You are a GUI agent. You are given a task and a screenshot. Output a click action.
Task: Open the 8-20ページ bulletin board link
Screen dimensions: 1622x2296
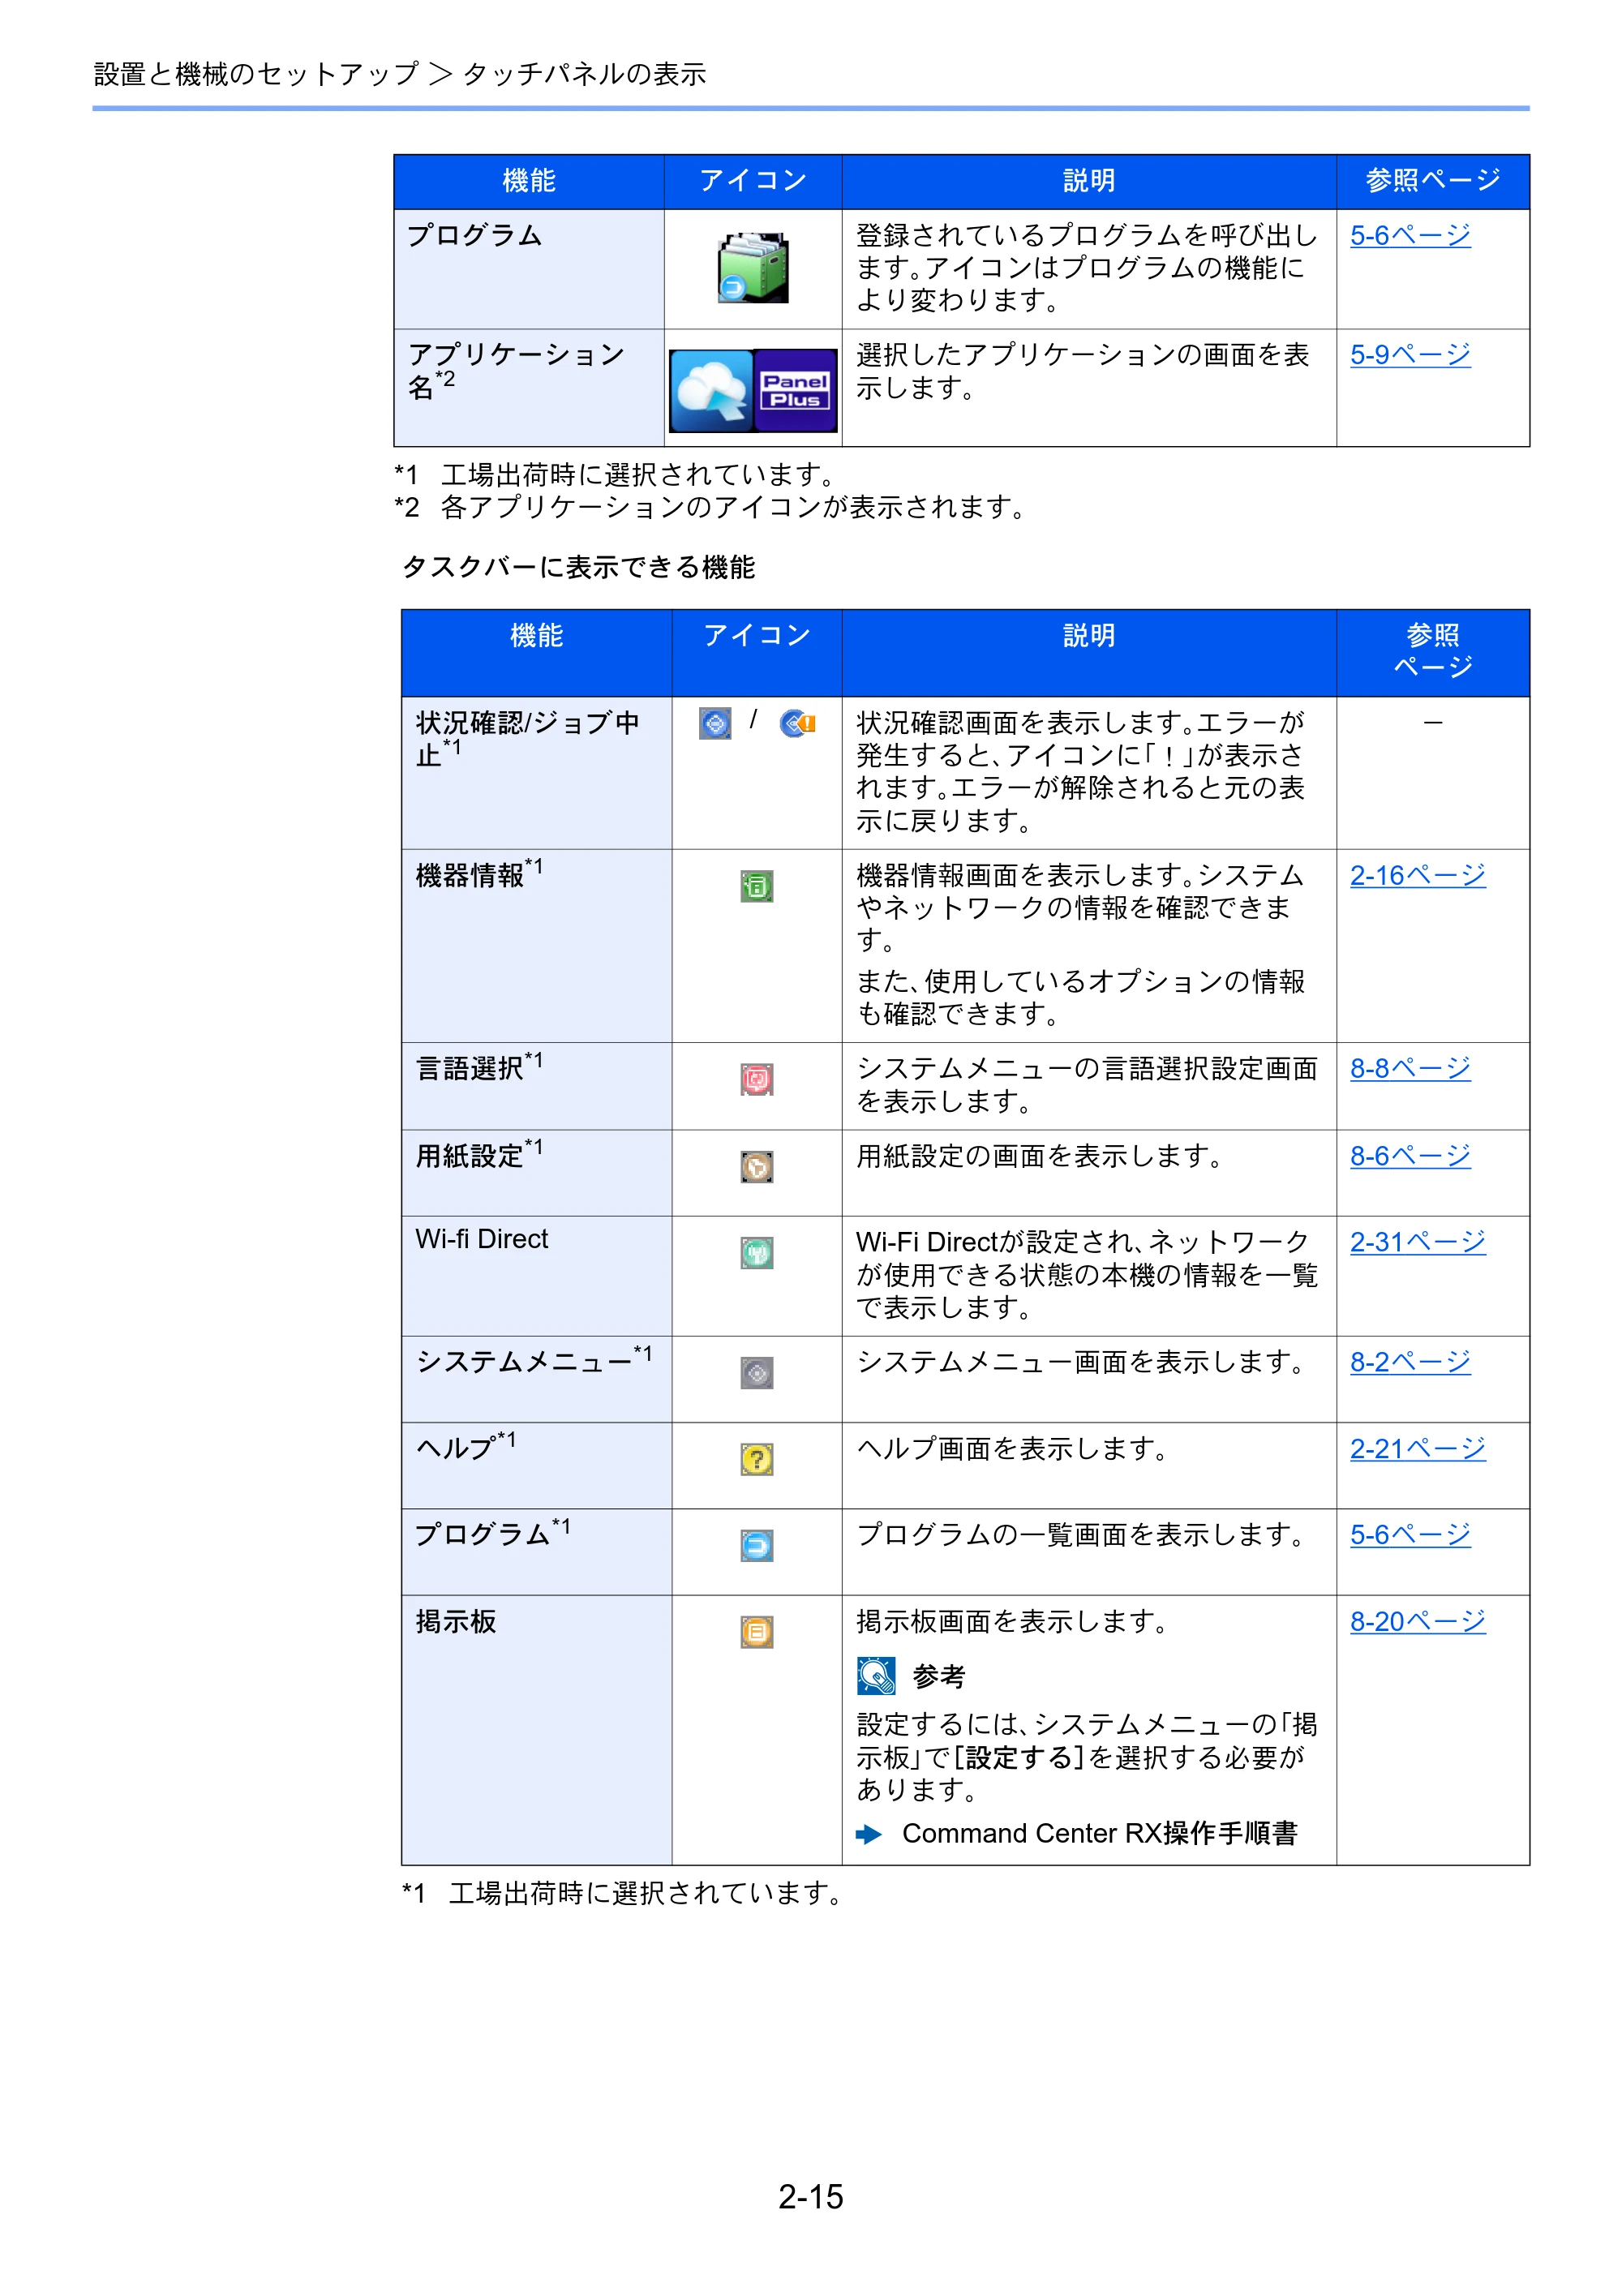coord(1418,1622)
